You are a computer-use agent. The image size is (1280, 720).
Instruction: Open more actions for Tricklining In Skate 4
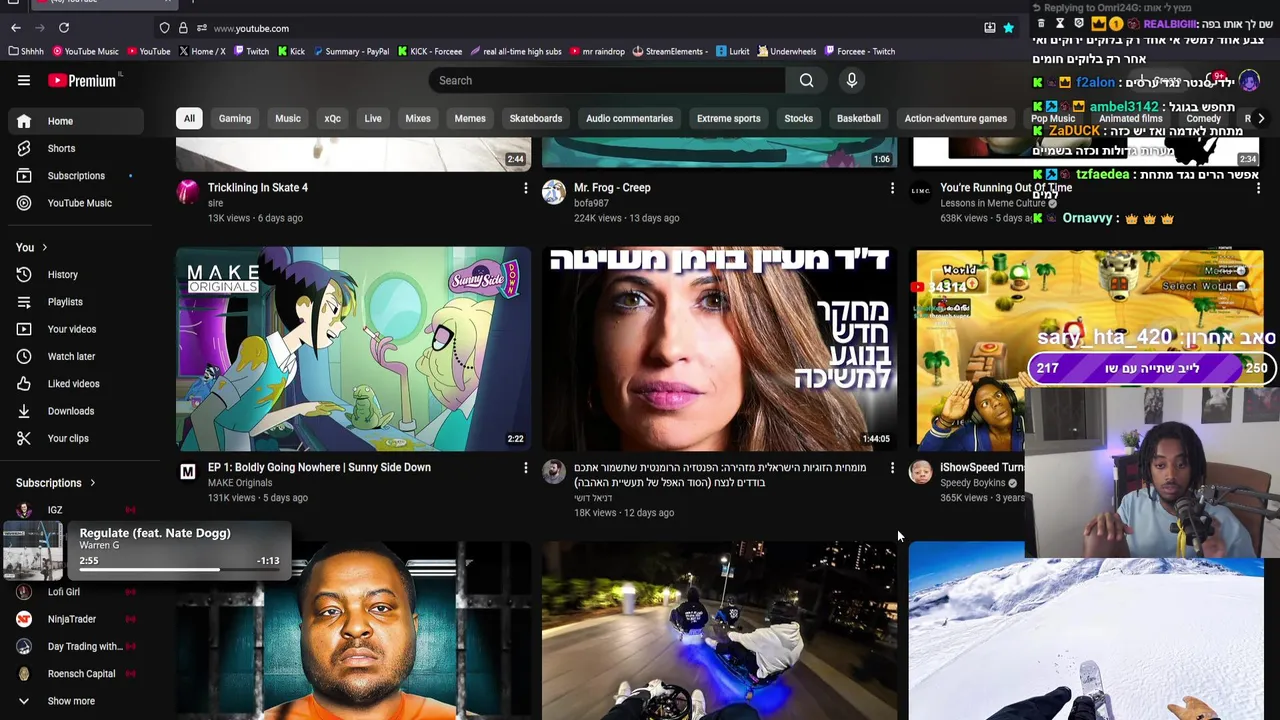[525, 188]
